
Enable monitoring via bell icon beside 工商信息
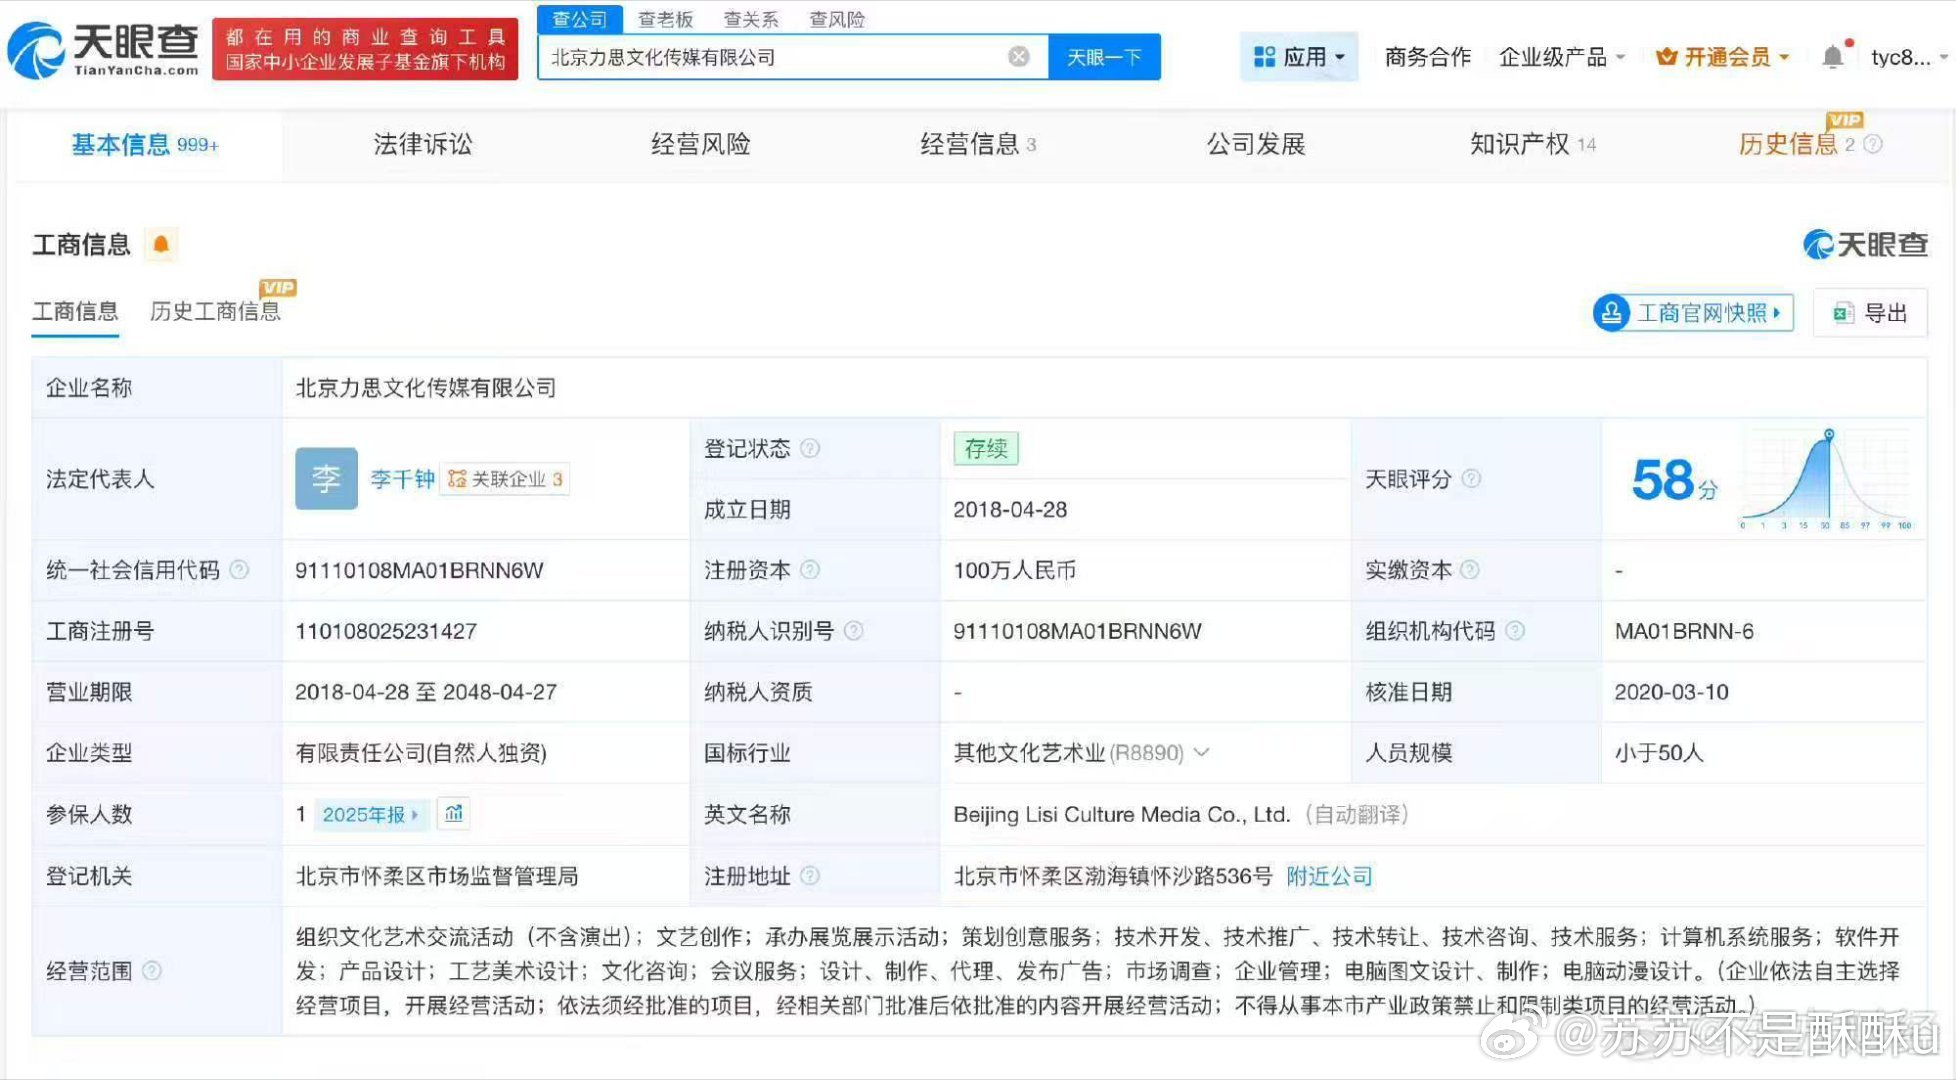[160, 243]
